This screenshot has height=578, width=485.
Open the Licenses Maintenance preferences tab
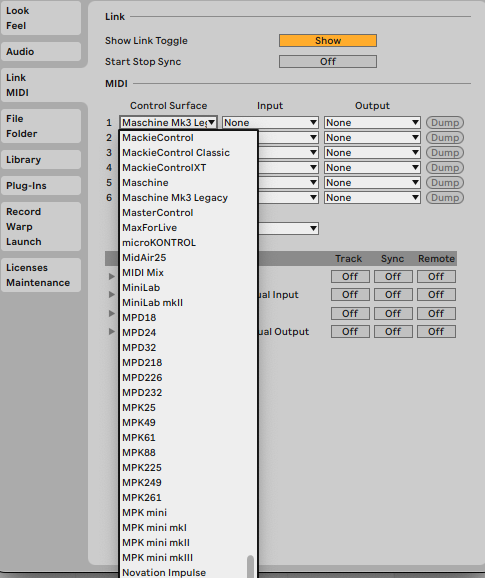click(x=41, y=275)
